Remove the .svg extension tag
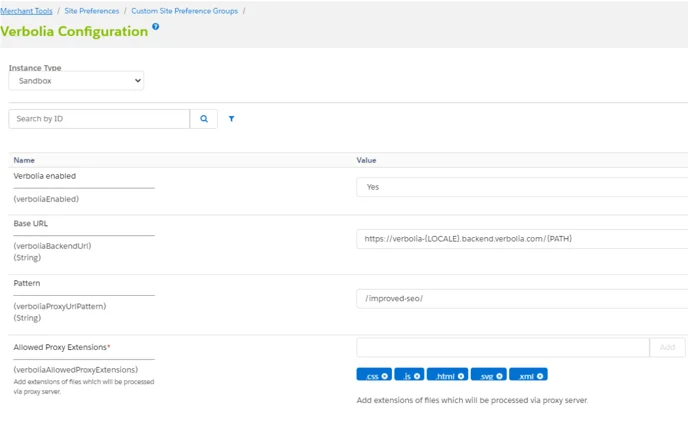 [x=499, y=376]
